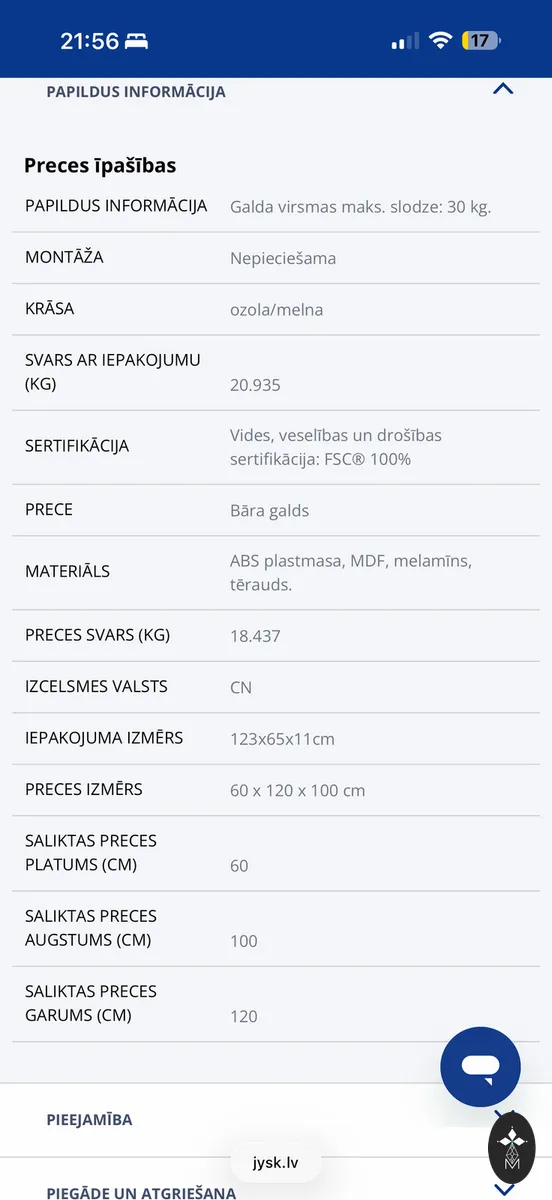Viewport: 552px width, 1200px height.
Task: Tap the ozola/melna colour value
Action: click(x=276, y=309)
